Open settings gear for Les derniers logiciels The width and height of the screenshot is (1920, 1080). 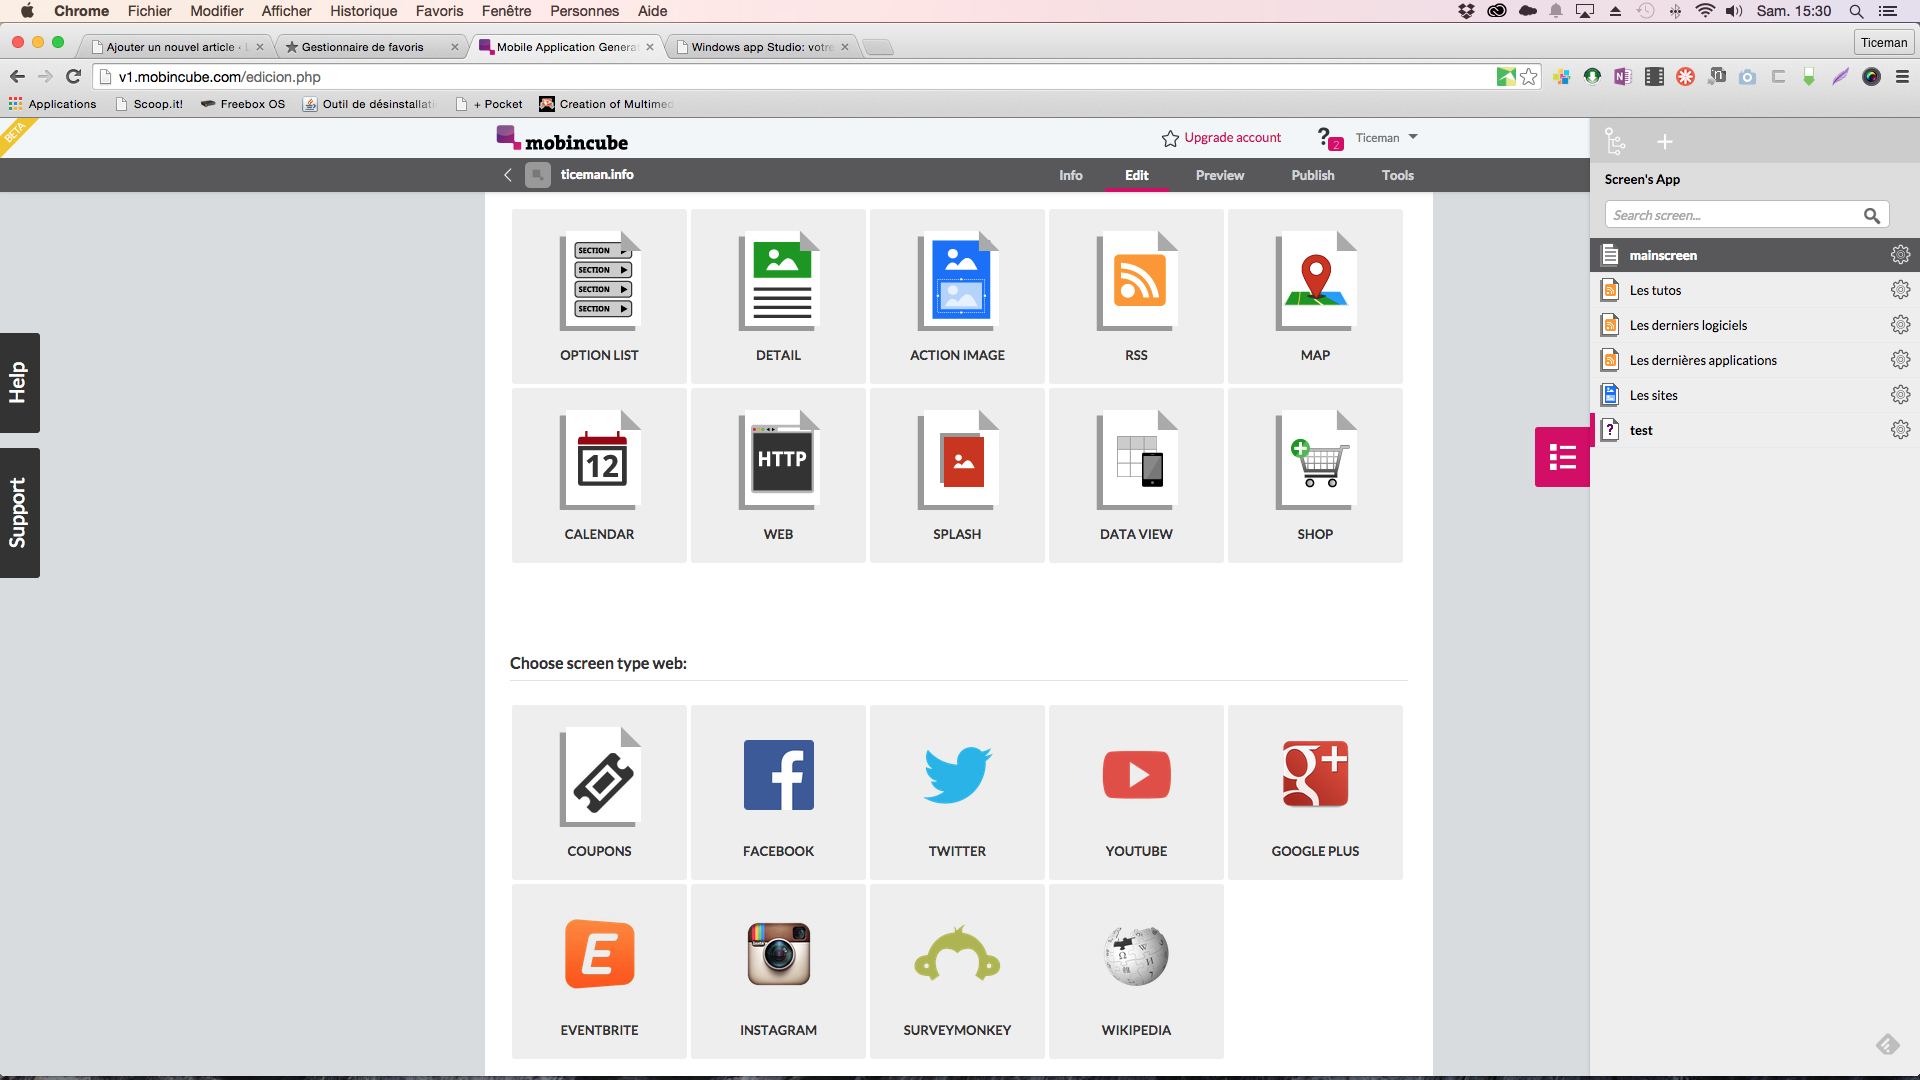1900,325
